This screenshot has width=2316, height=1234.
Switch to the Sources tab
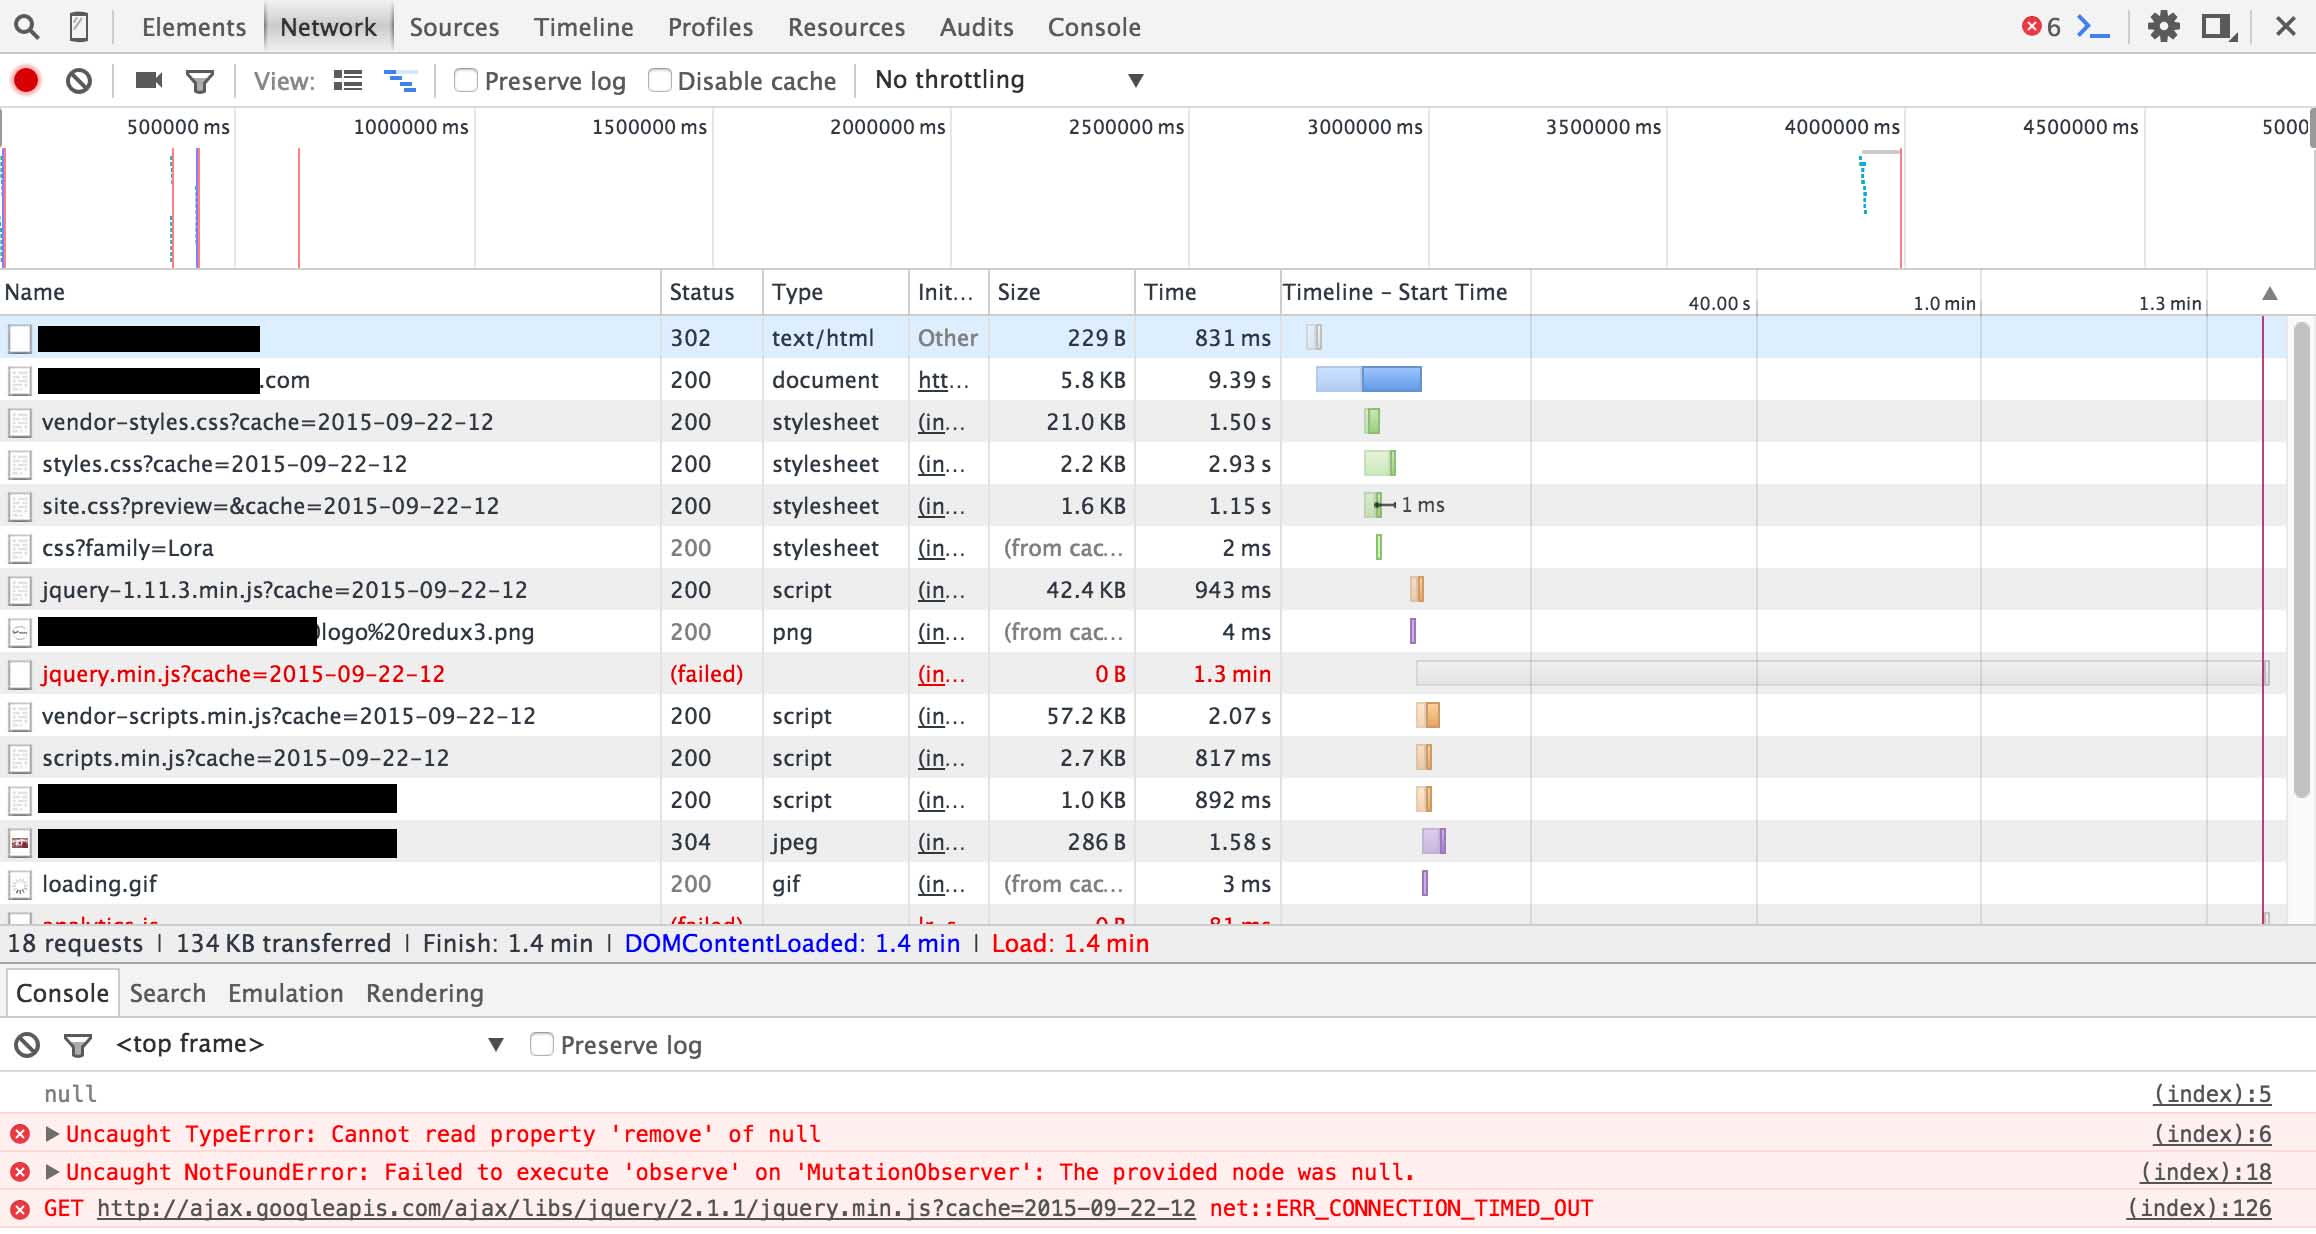453,27
